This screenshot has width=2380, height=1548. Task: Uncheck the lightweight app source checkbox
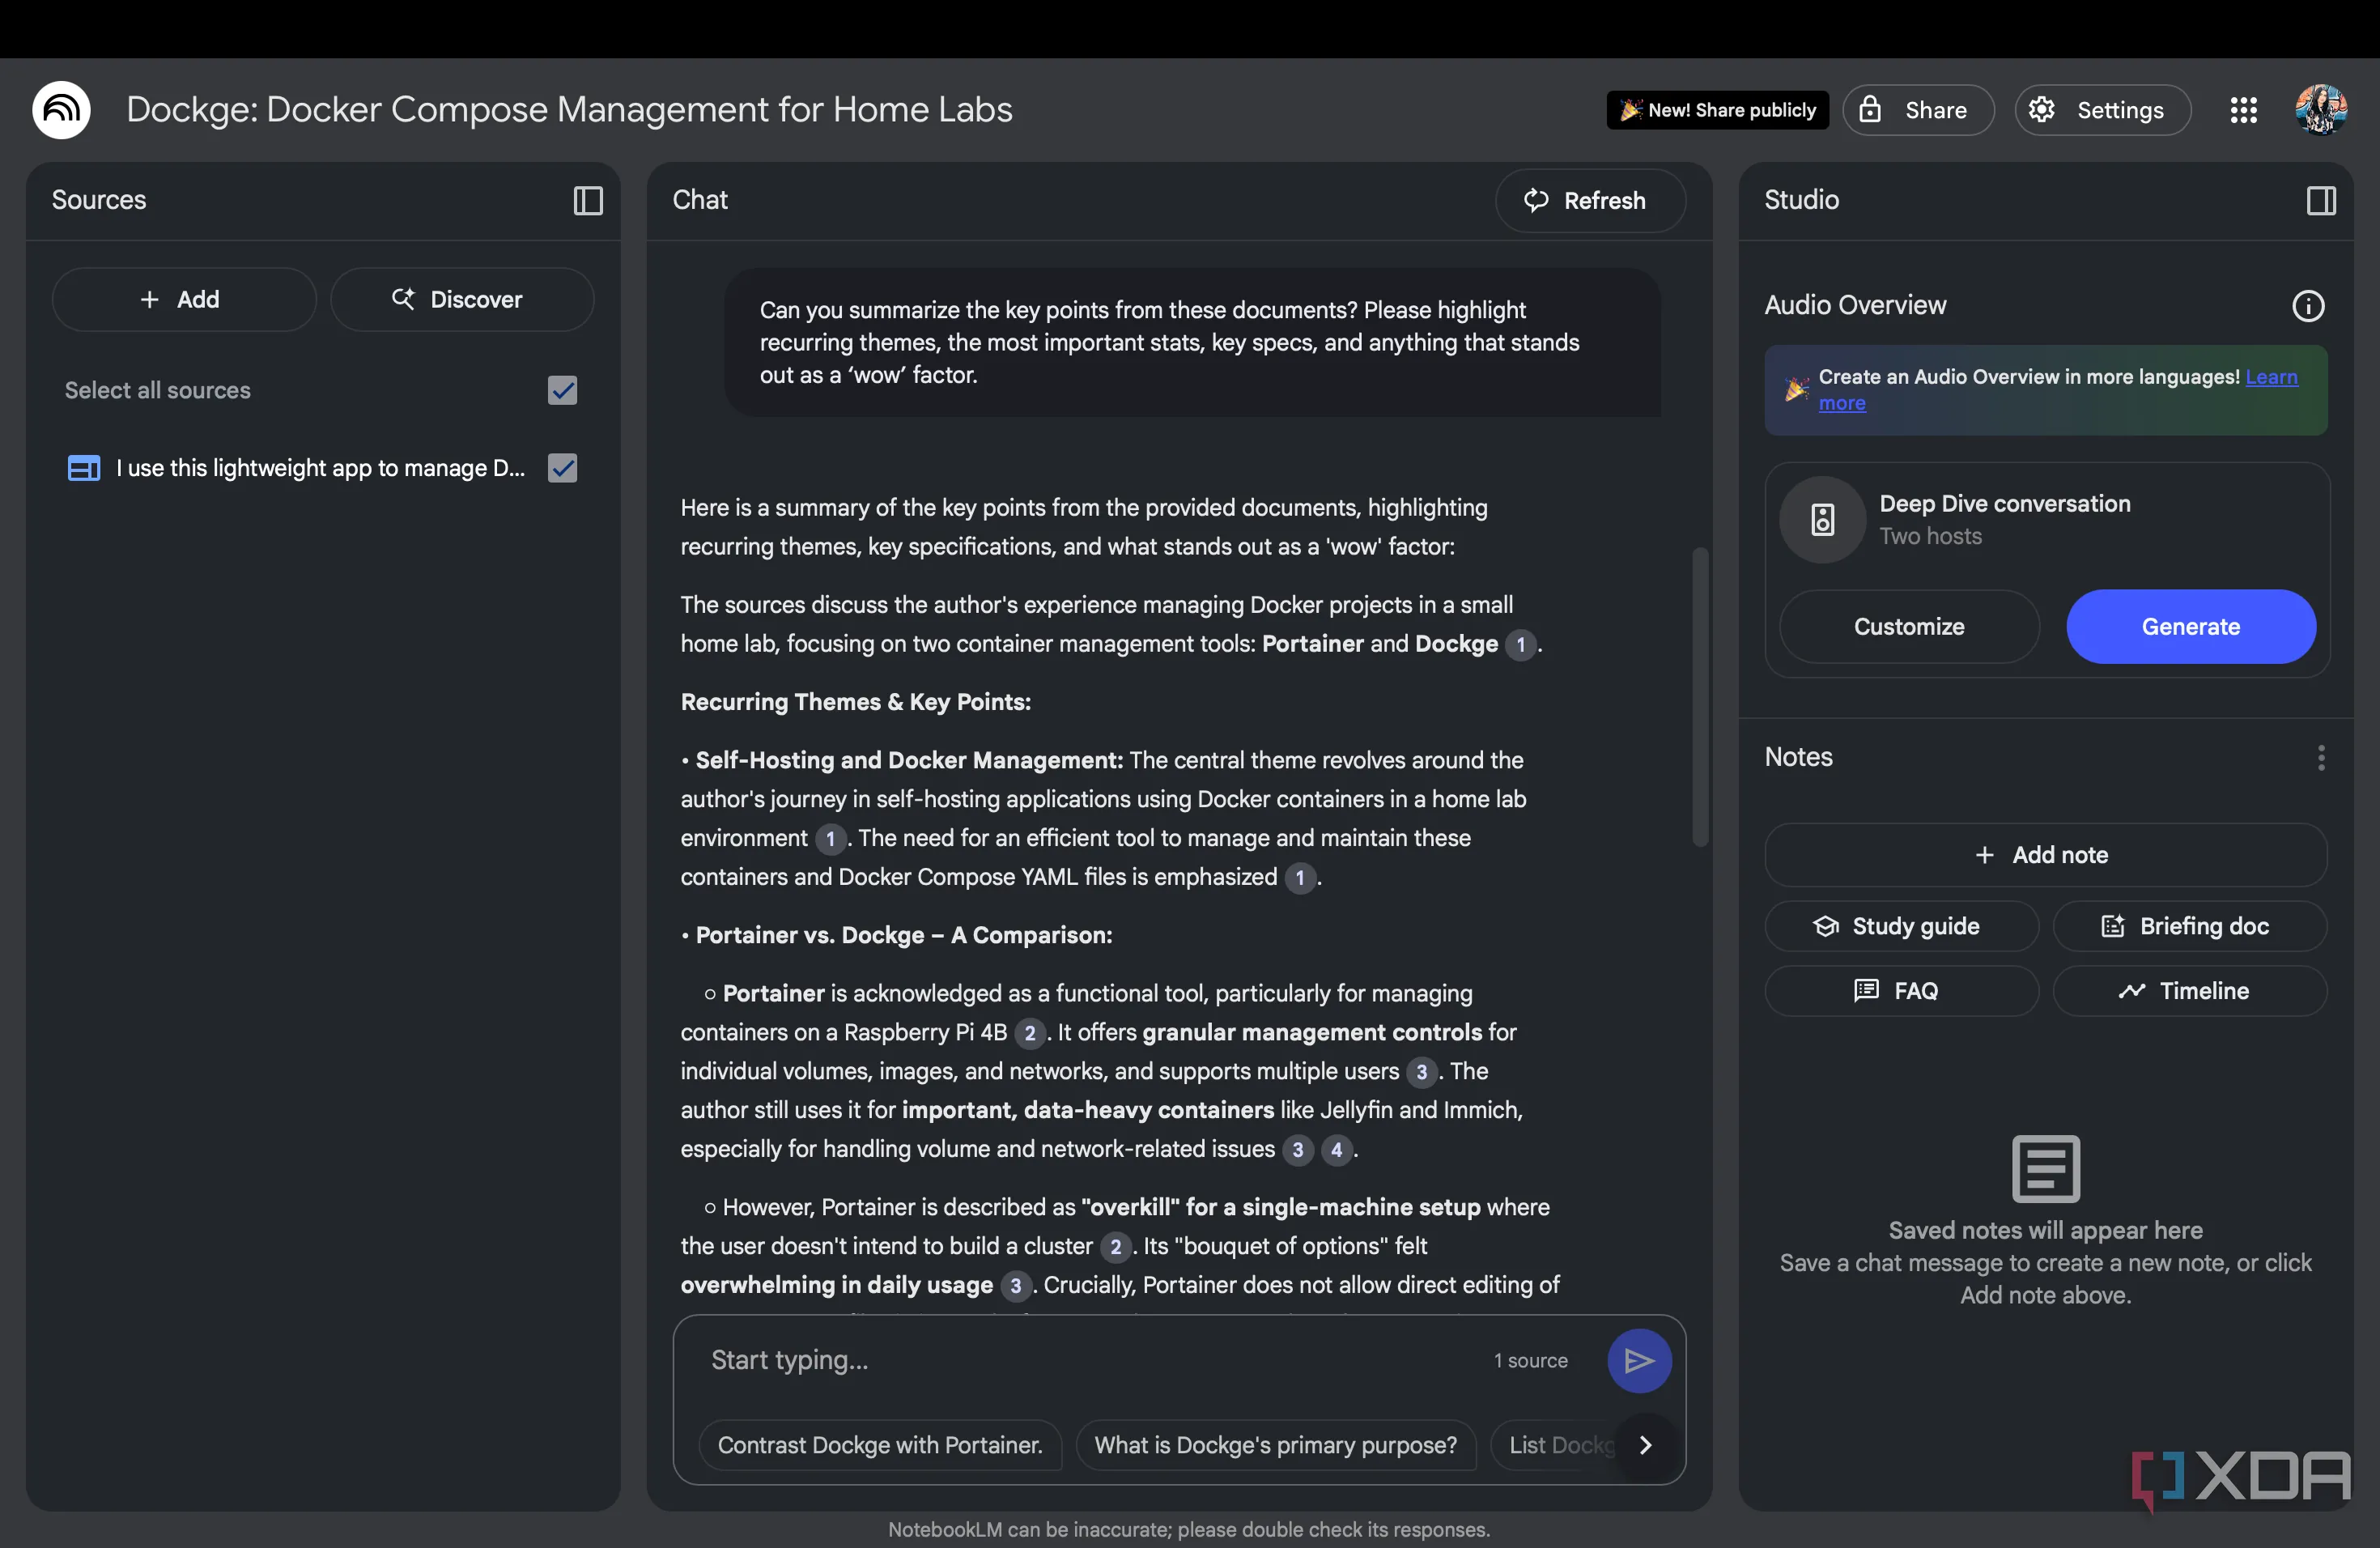tap(563, 468)
